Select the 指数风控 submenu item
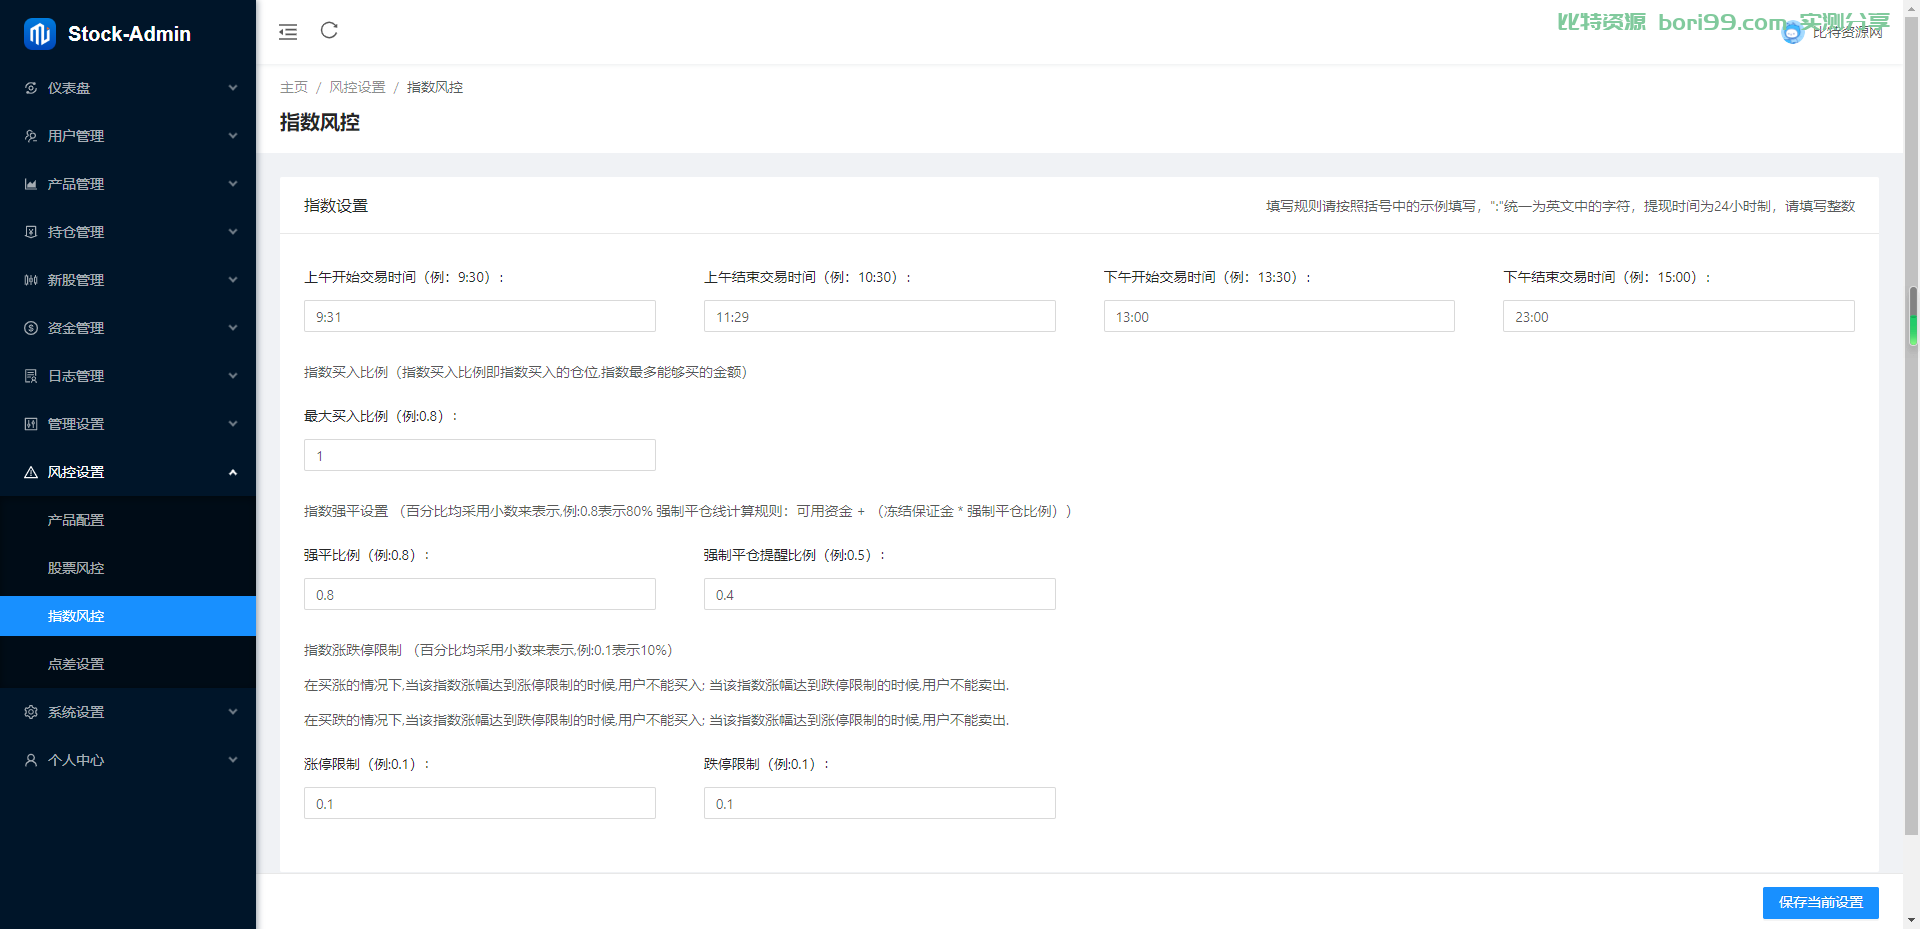This screenshot has height=929, width=1920. click(x=128, y=616)
